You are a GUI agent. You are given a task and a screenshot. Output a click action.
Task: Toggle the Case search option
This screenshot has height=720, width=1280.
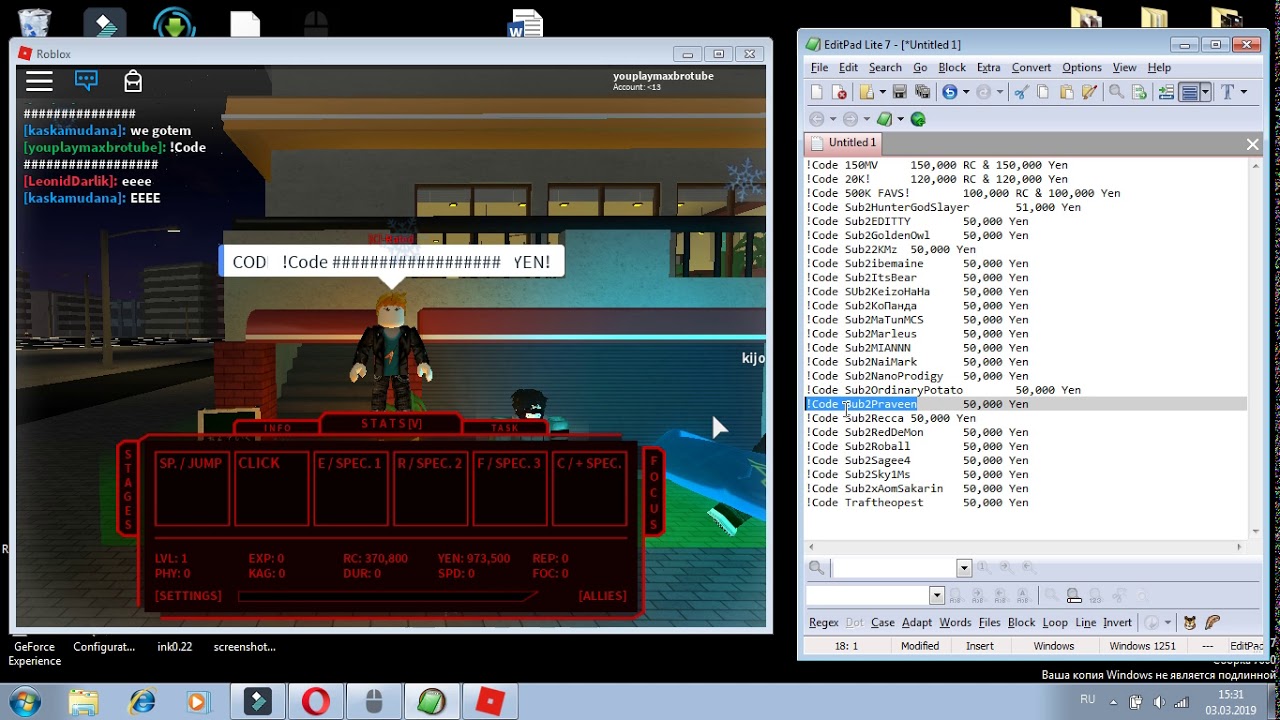click(883, 622)
